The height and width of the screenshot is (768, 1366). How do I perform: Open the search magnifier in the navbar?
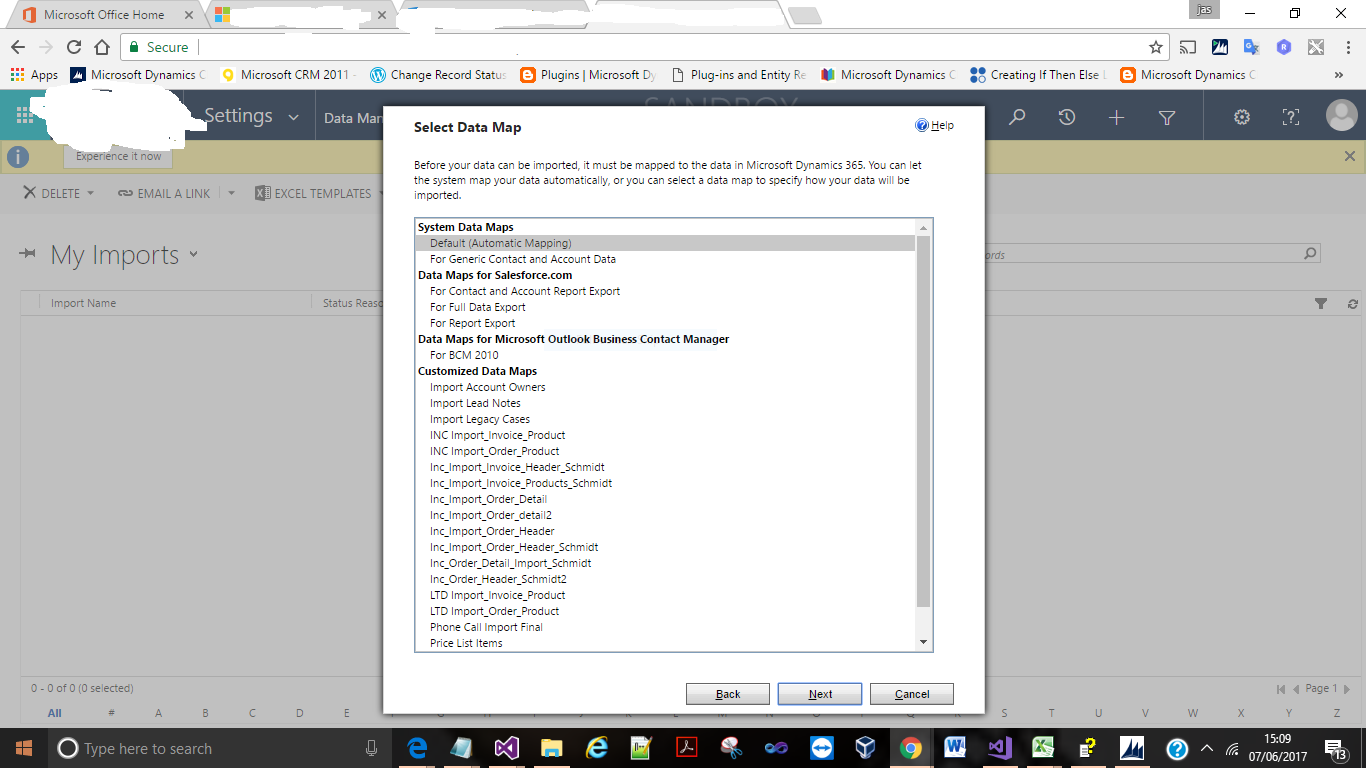(x=1017, y=117)
